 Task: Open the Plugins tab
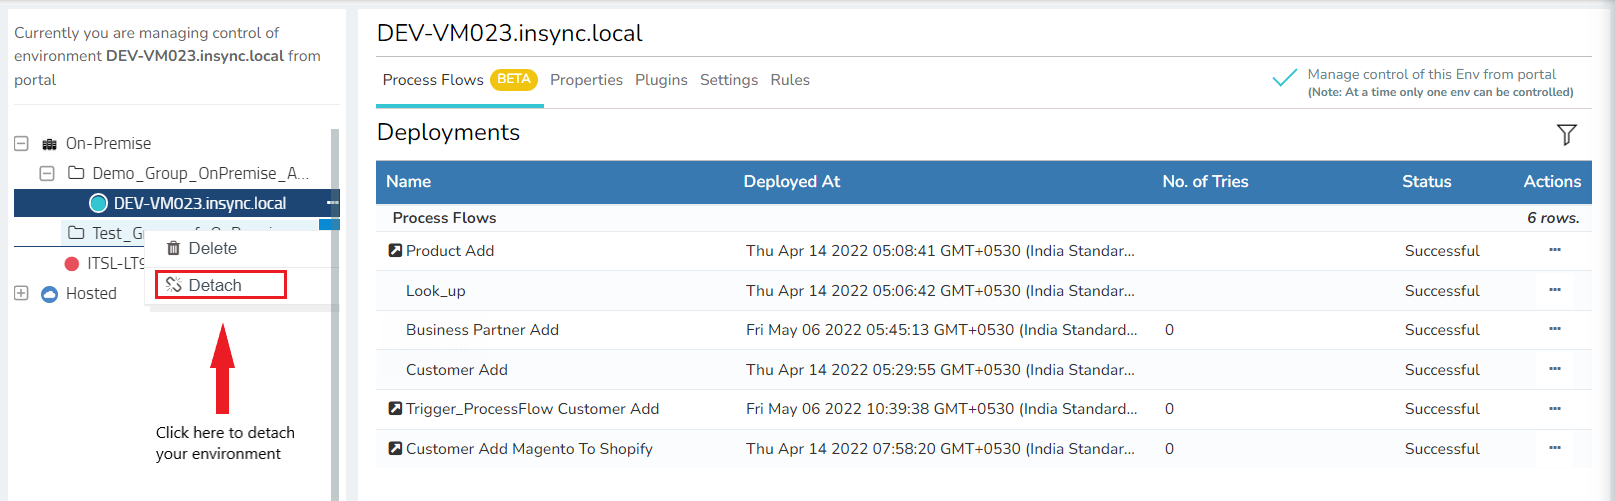click(661, 80)
